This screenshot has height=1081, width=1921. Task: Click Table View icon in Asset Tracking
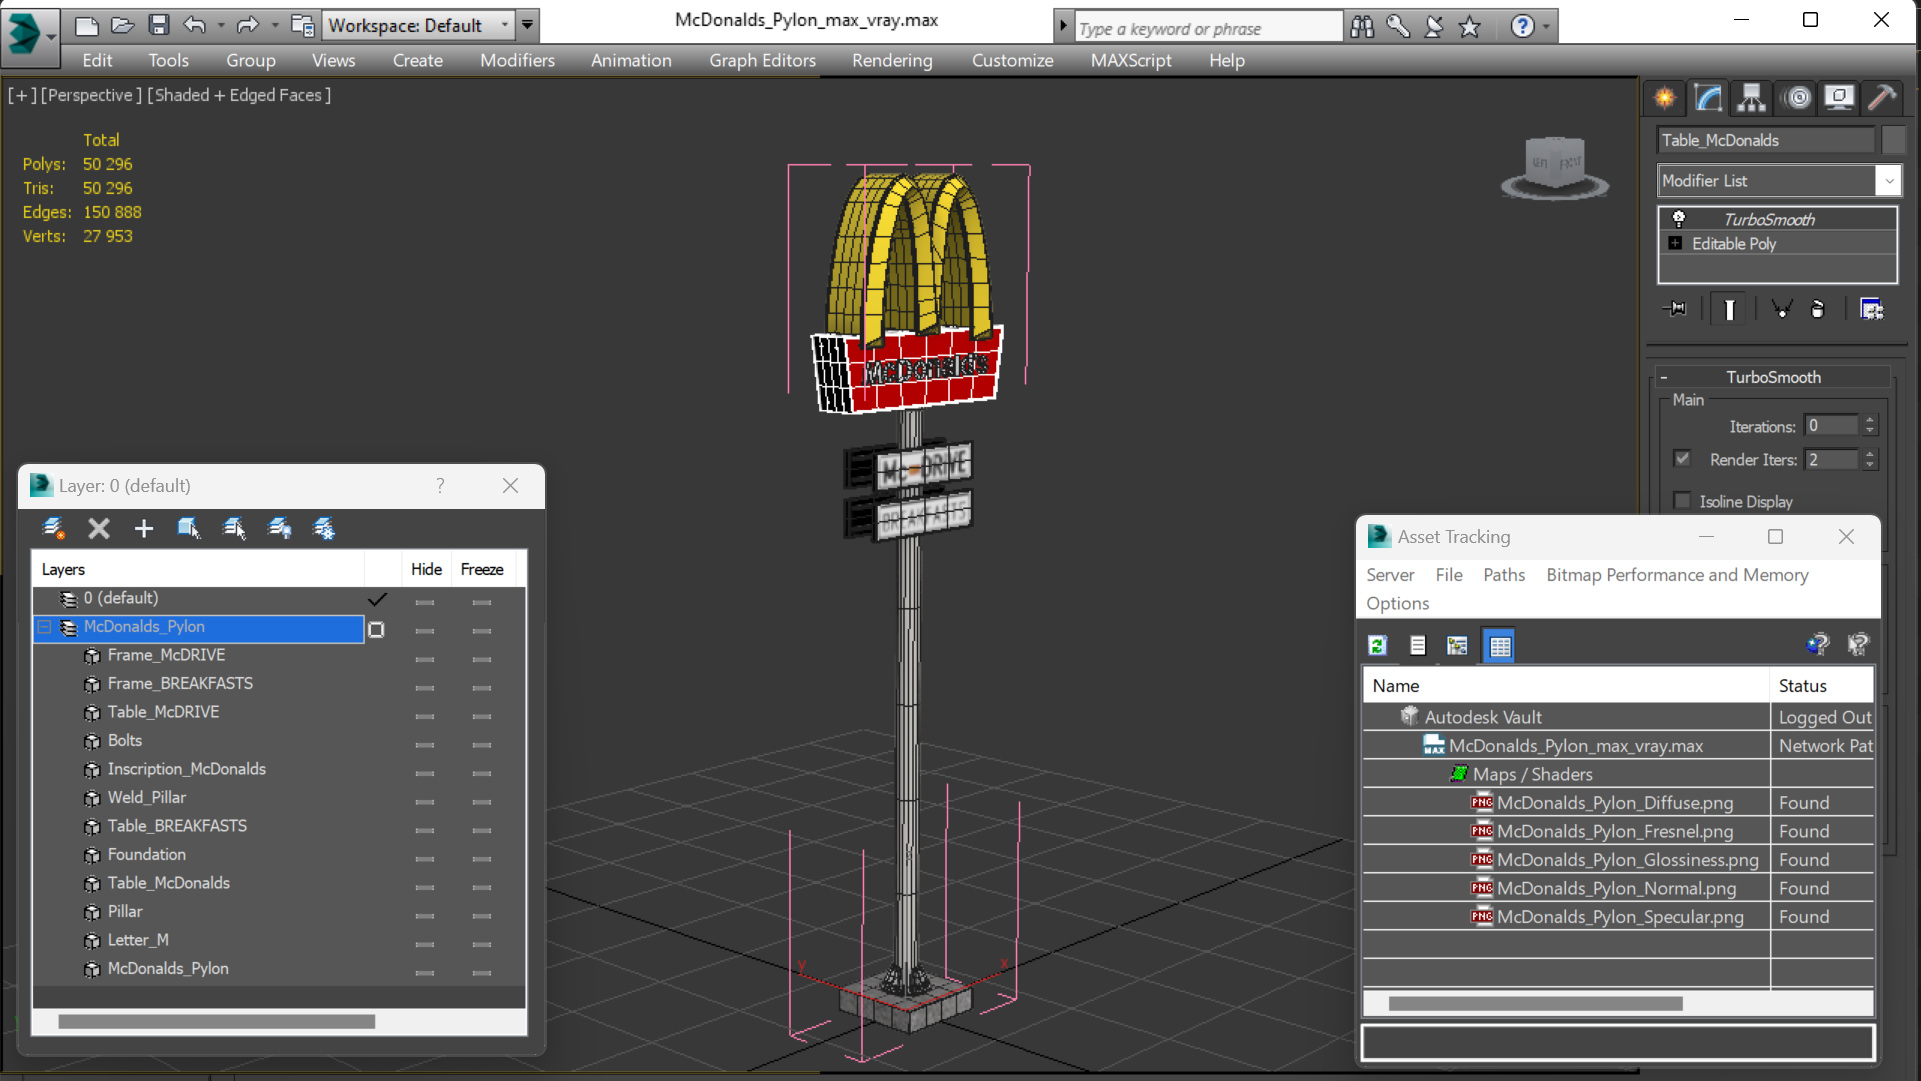[1499, 646]
